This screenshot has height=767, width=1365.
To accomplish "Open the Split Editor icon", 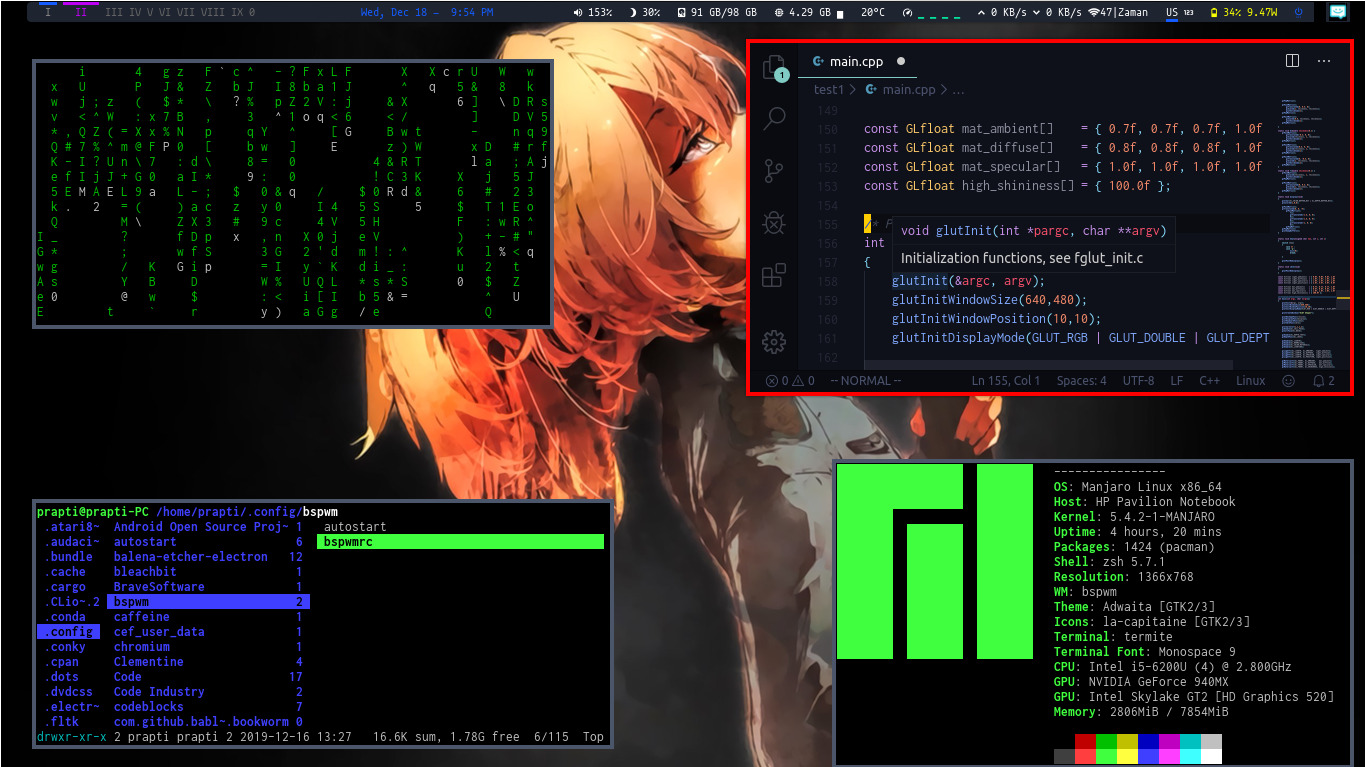I will [x=1291, y=61].
